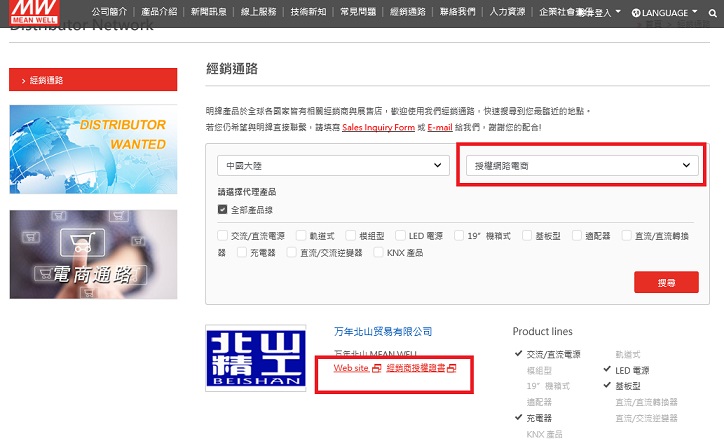The width and height of the screenshot is (724, 448).
Task: Check the 交流/直流電源 checkbox
Action: pos(223,236)
